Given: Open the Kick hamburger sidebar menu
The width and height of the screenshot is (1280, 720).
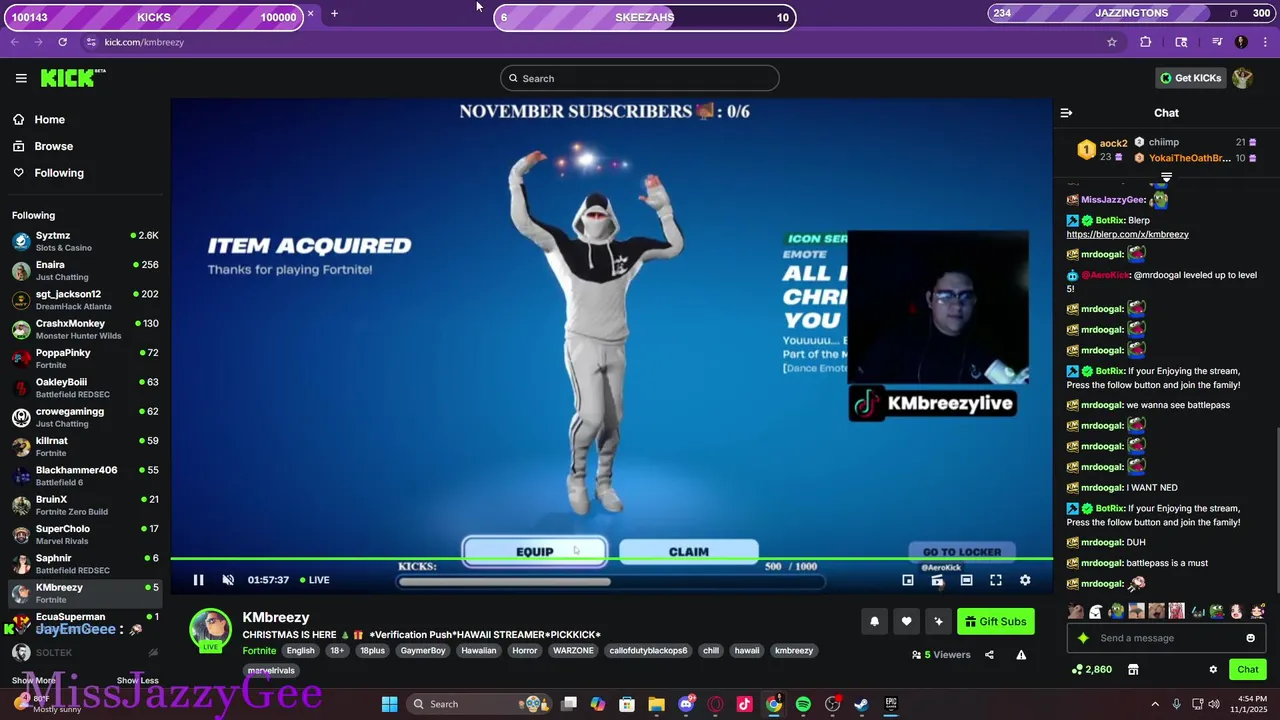Looking at the screenshot, I should tap(21, 78).
